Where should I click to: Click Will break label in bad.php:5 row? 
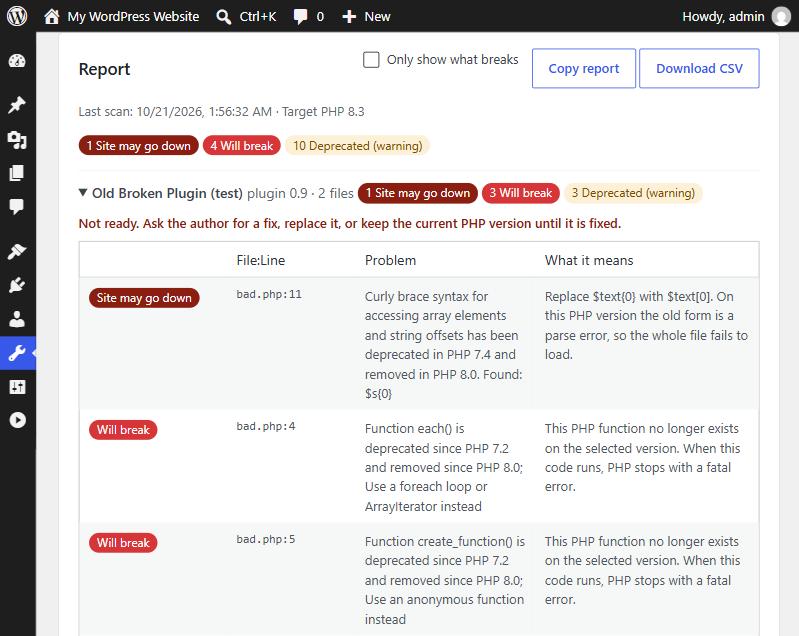click(123, 543)
